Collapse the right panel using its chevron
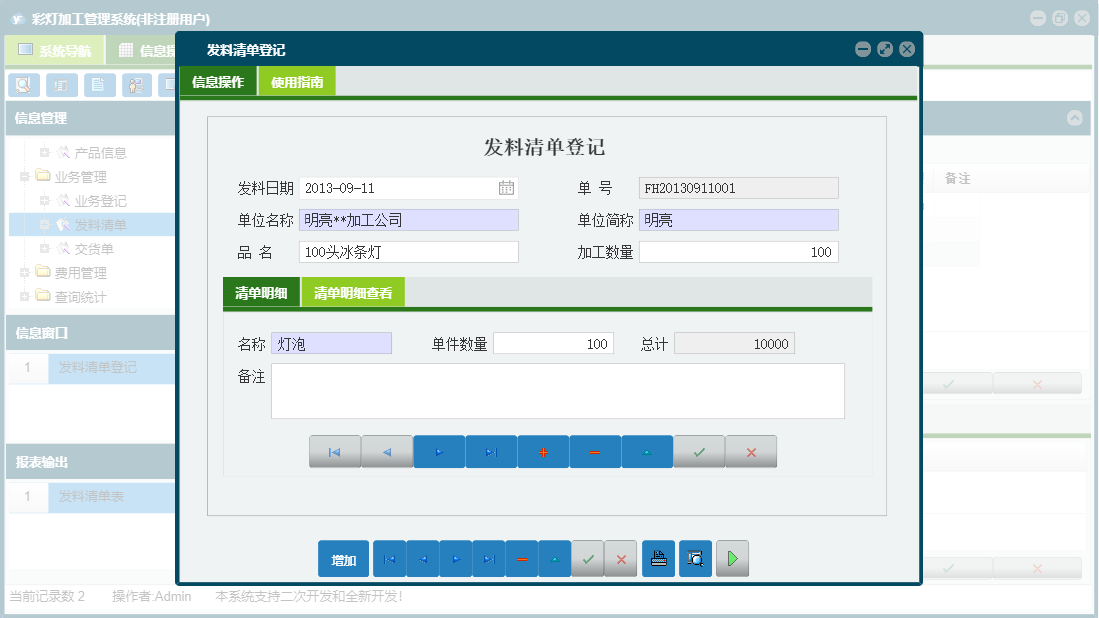The width and height of the screenshot is (1099, 618). 1074,118
